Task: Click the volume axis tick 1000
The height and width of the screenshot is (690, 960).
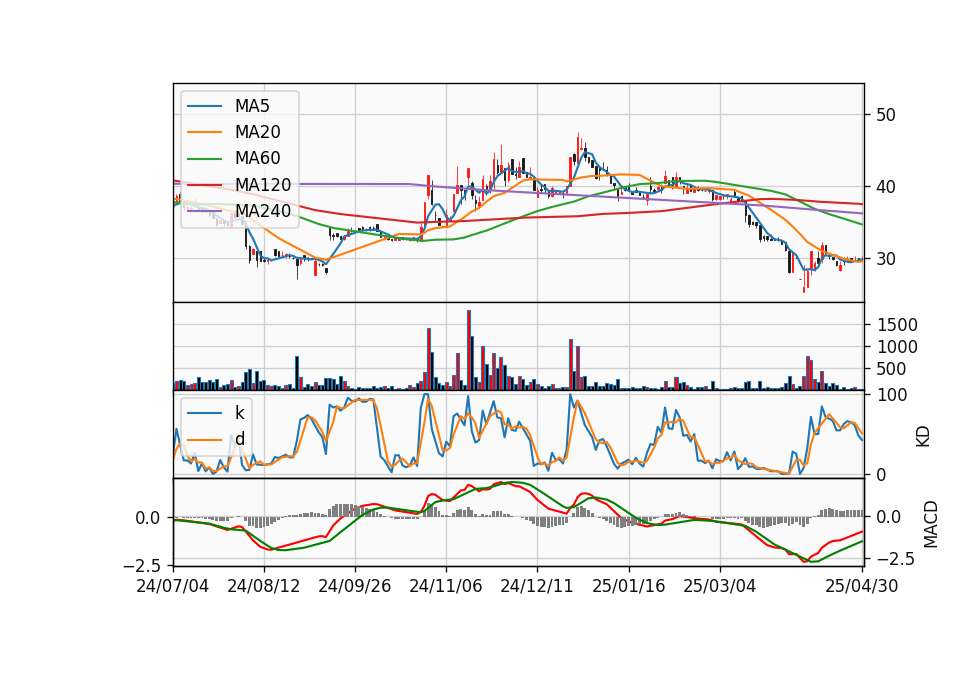Action: [x=897, y=347]
